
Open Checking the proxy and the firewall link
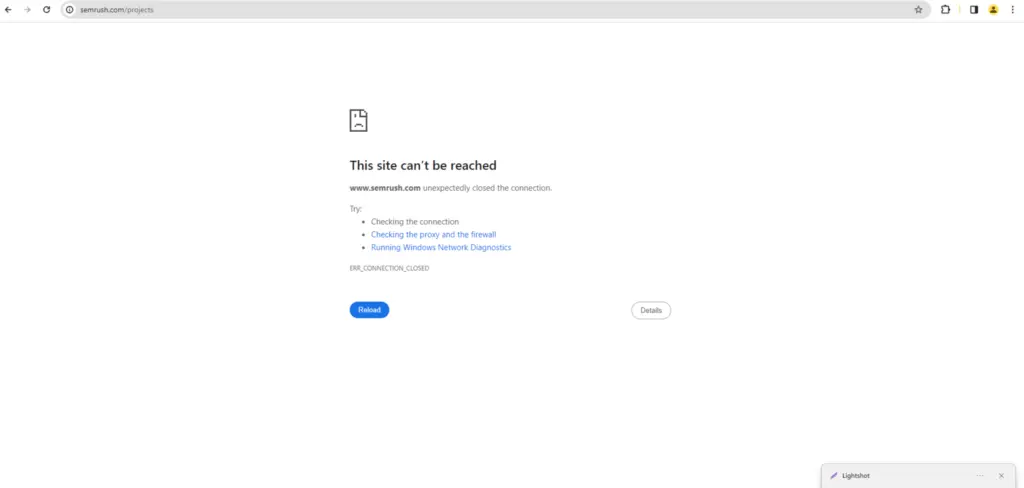click(x=434, y=235)
